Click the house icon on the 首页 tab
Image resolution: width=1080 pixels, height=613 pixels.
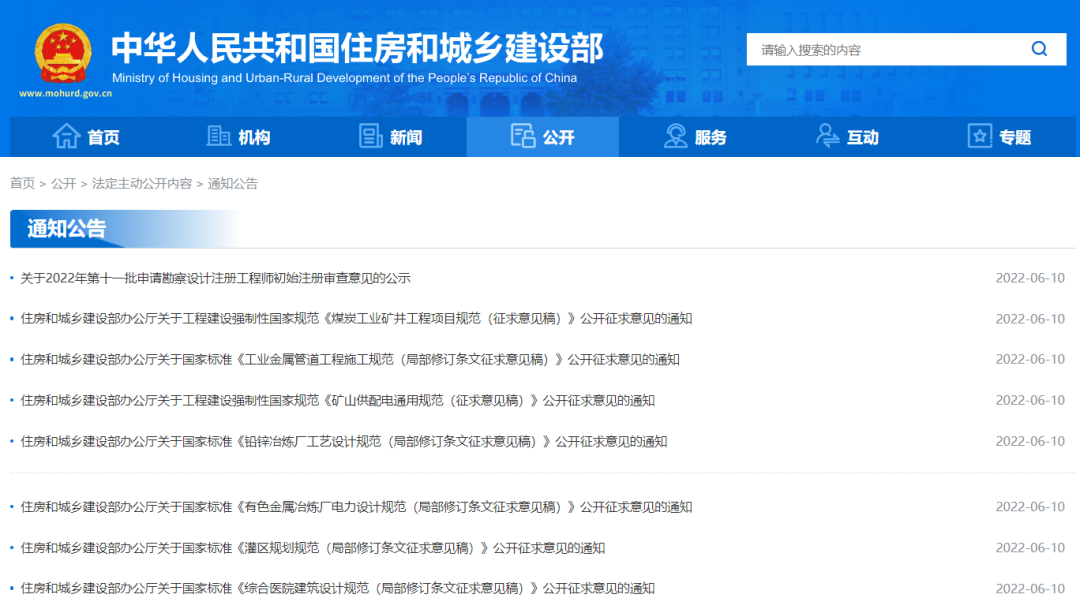pos(67,136)
